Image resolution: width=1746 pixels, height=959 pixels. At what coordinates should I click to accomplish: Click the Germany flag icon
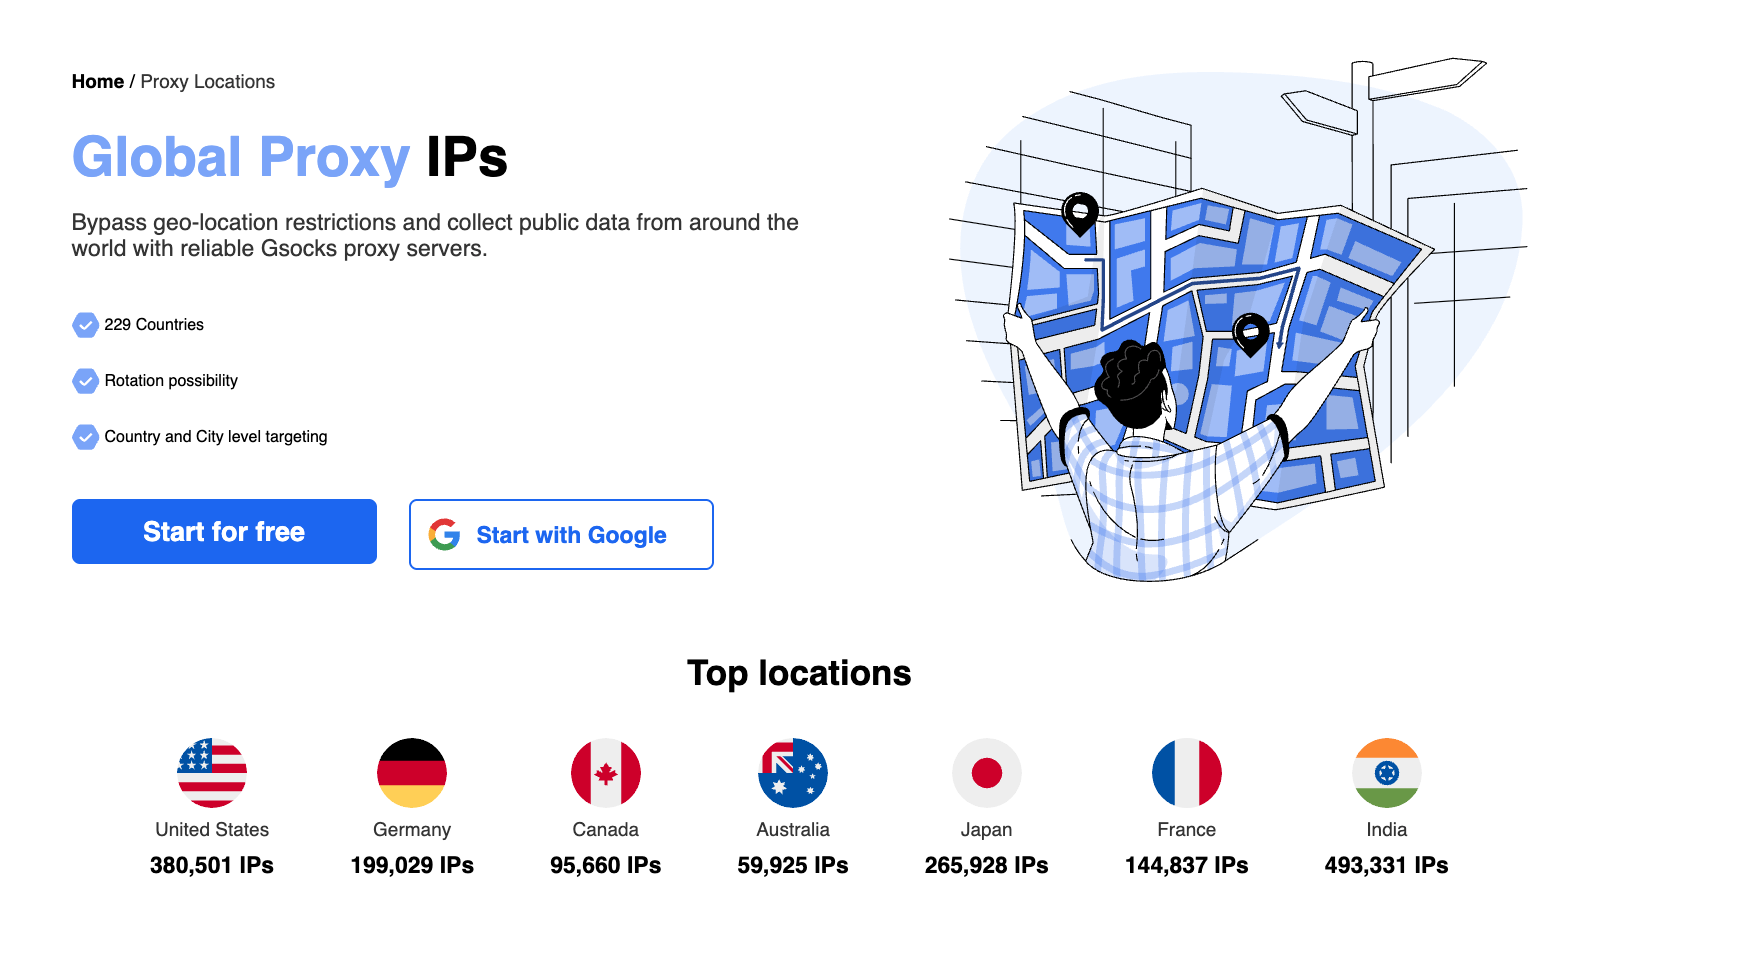click(412, 773)
